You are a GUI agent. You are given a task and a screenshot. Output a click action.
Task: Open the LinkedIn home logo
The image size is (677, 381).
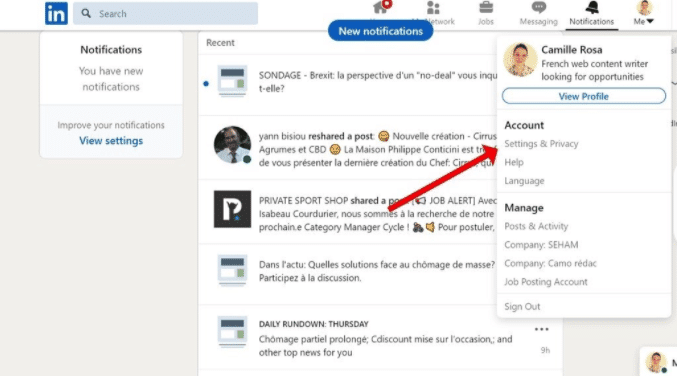click(x=56, y=13)
